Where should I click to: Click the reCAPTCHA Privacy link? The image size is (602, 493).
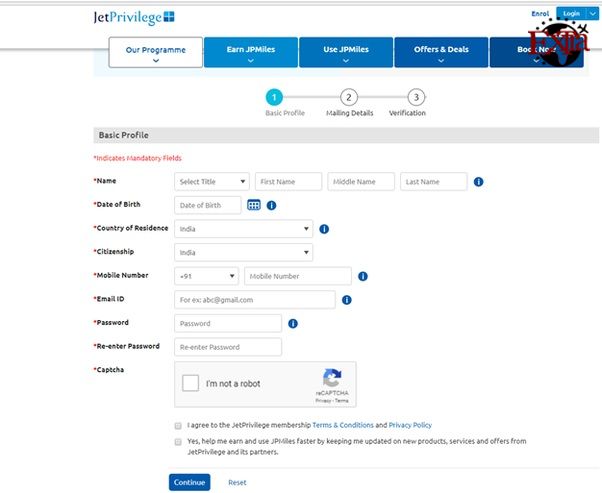coord(323,401)
